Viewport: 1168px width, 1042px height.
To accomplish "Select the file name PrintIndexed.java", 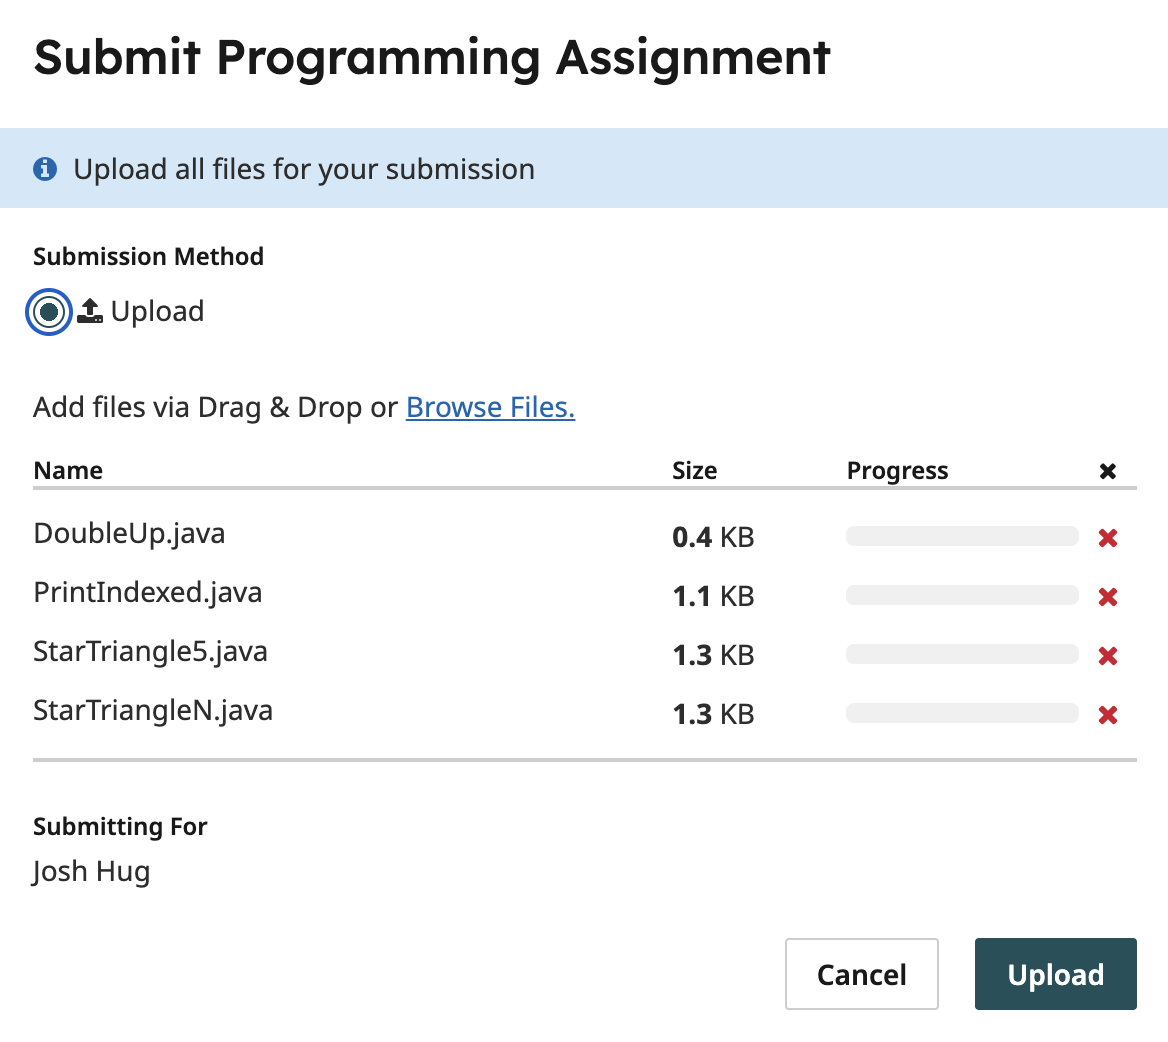I will tap(147, 592).
